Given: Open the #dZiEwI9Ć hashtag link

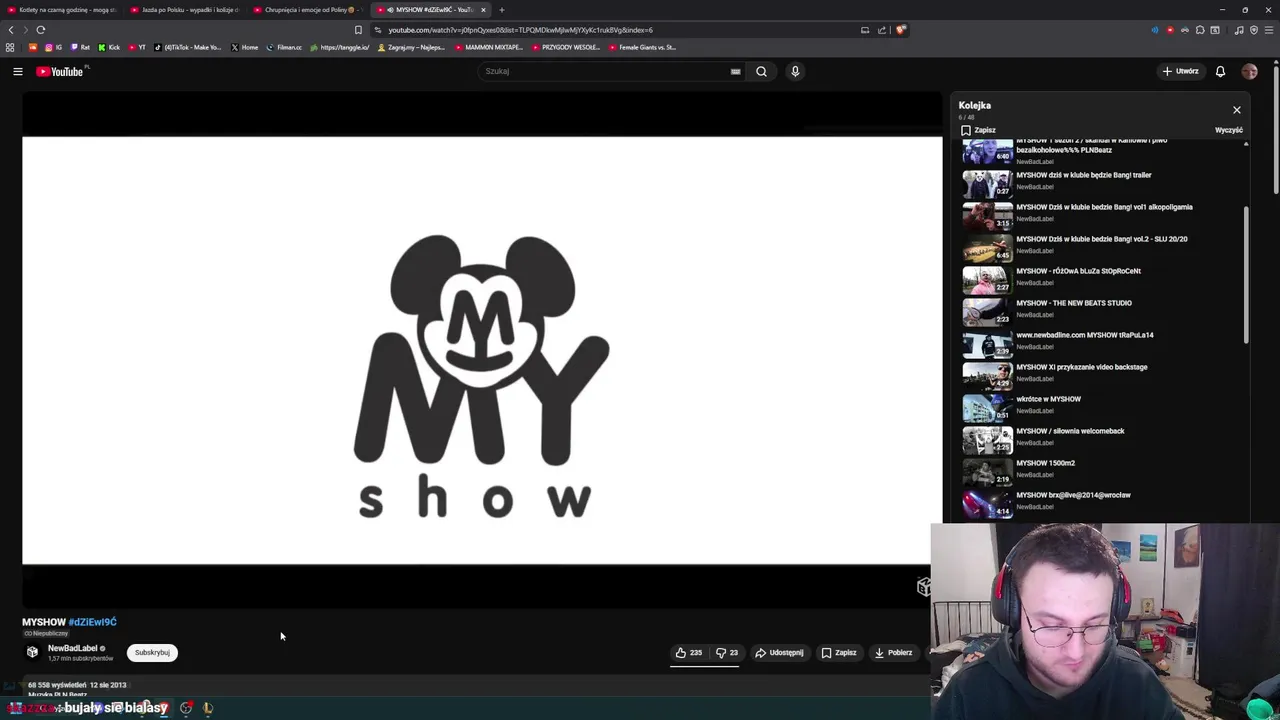Looking at the screenshot, I should pyautogui.click(x=93, y=622).
